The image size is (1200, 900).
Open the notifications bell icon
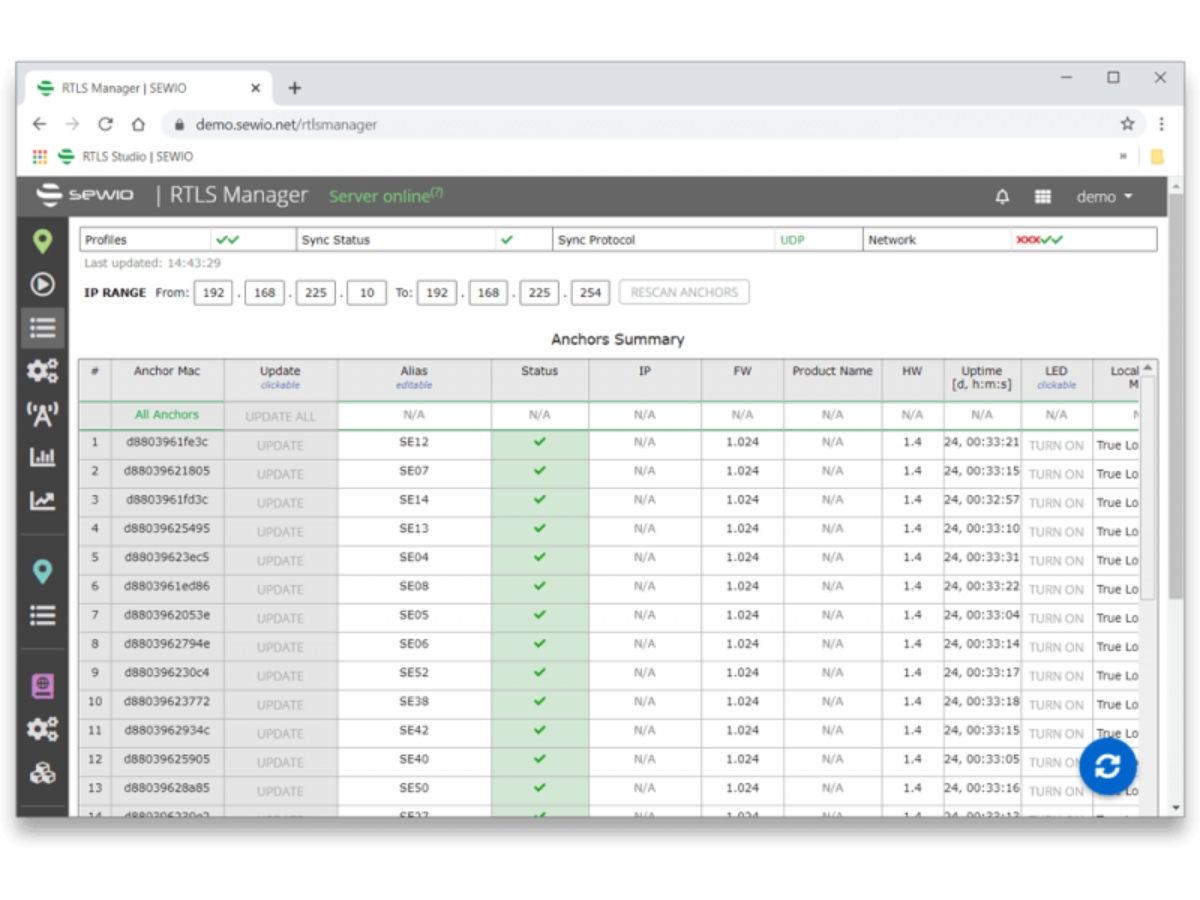click(x=1002, y=197)
